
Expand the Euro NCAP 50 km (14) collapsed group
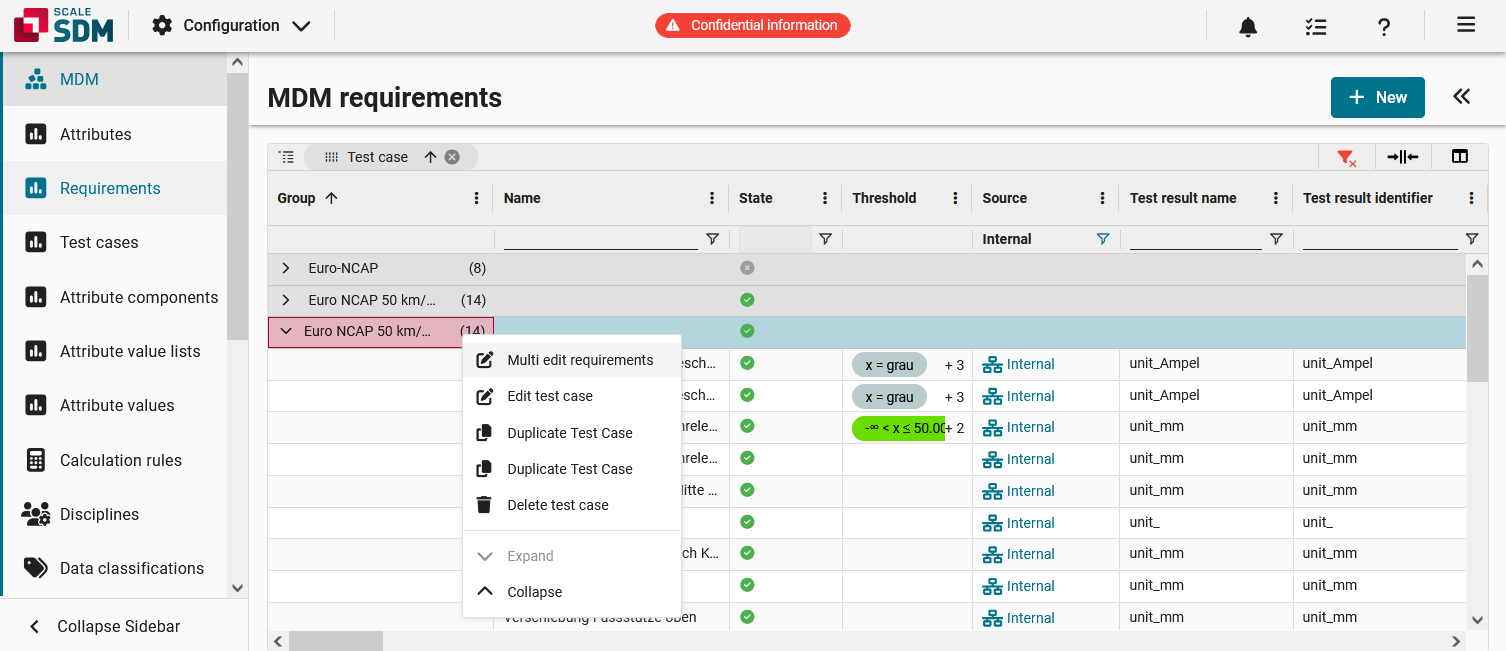[x=286, y=300]
